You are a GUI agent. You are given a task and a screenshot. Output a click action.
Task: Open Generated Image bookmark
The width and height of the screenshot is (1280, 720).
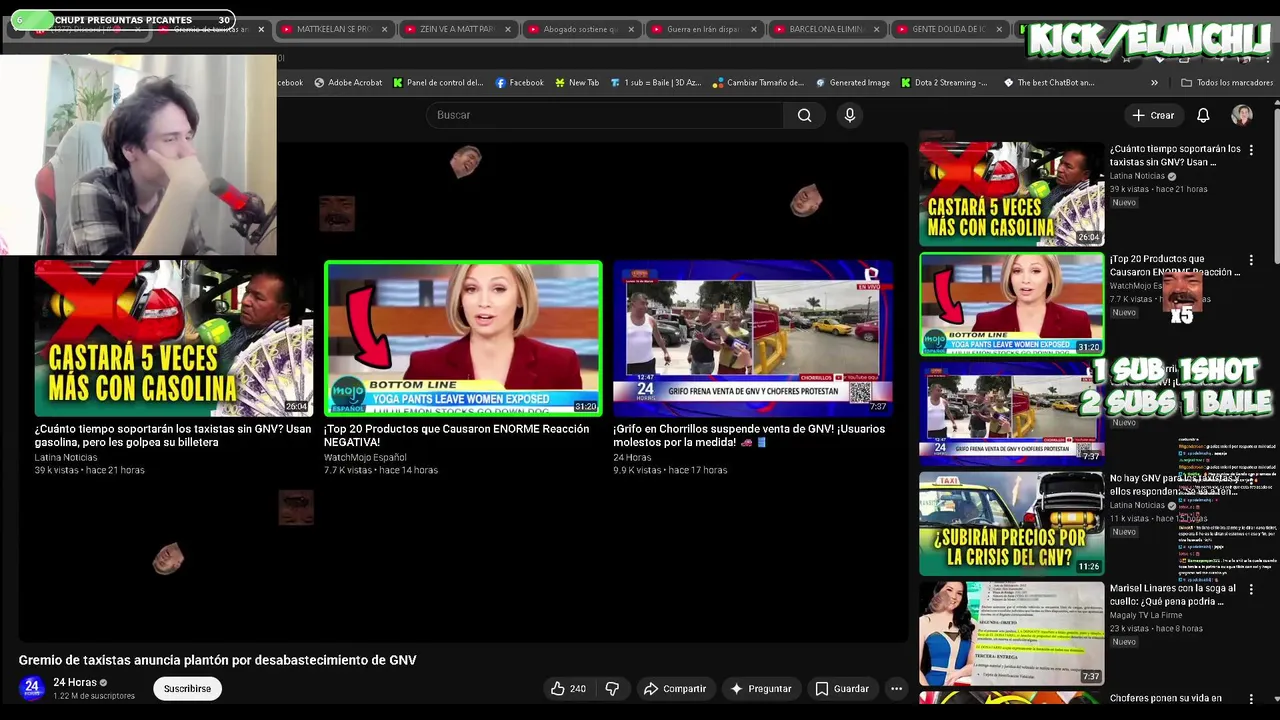(852, 83)
